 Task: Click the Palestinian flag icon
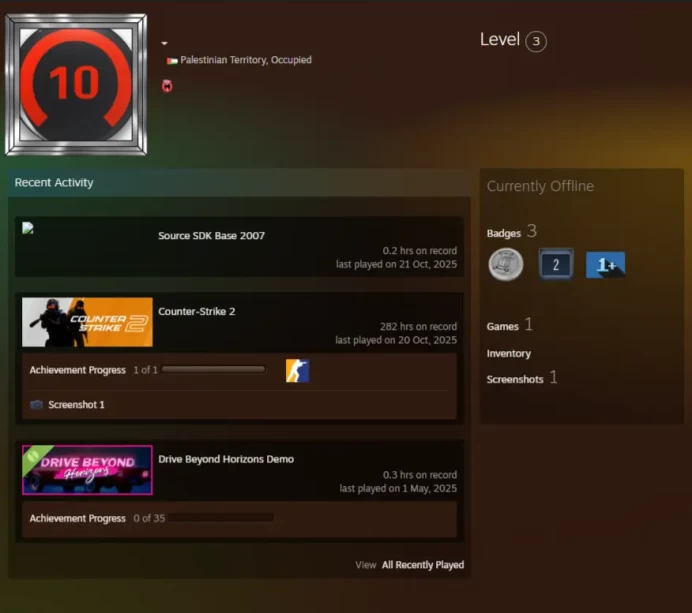[172, 60]
